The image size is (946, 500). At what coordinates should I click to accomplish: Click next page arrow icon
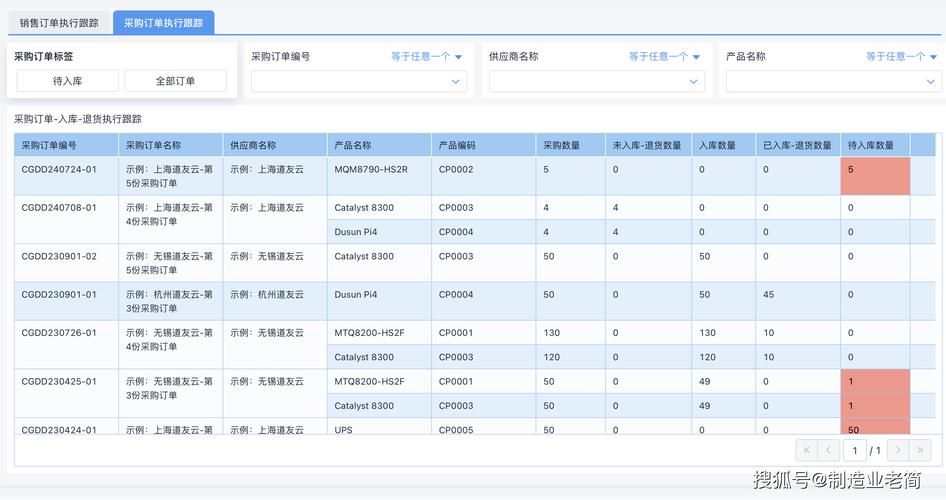pos(898,450)
